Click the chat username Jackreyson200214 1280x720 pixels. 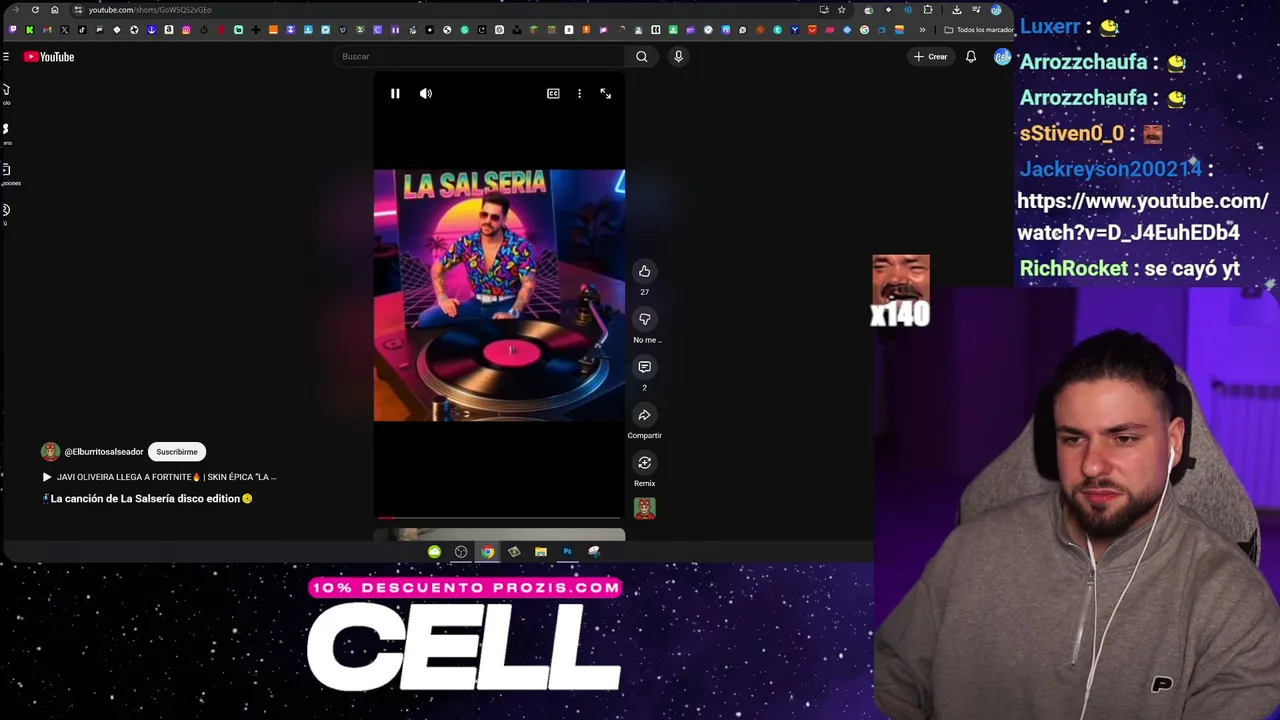(1110, 169)
